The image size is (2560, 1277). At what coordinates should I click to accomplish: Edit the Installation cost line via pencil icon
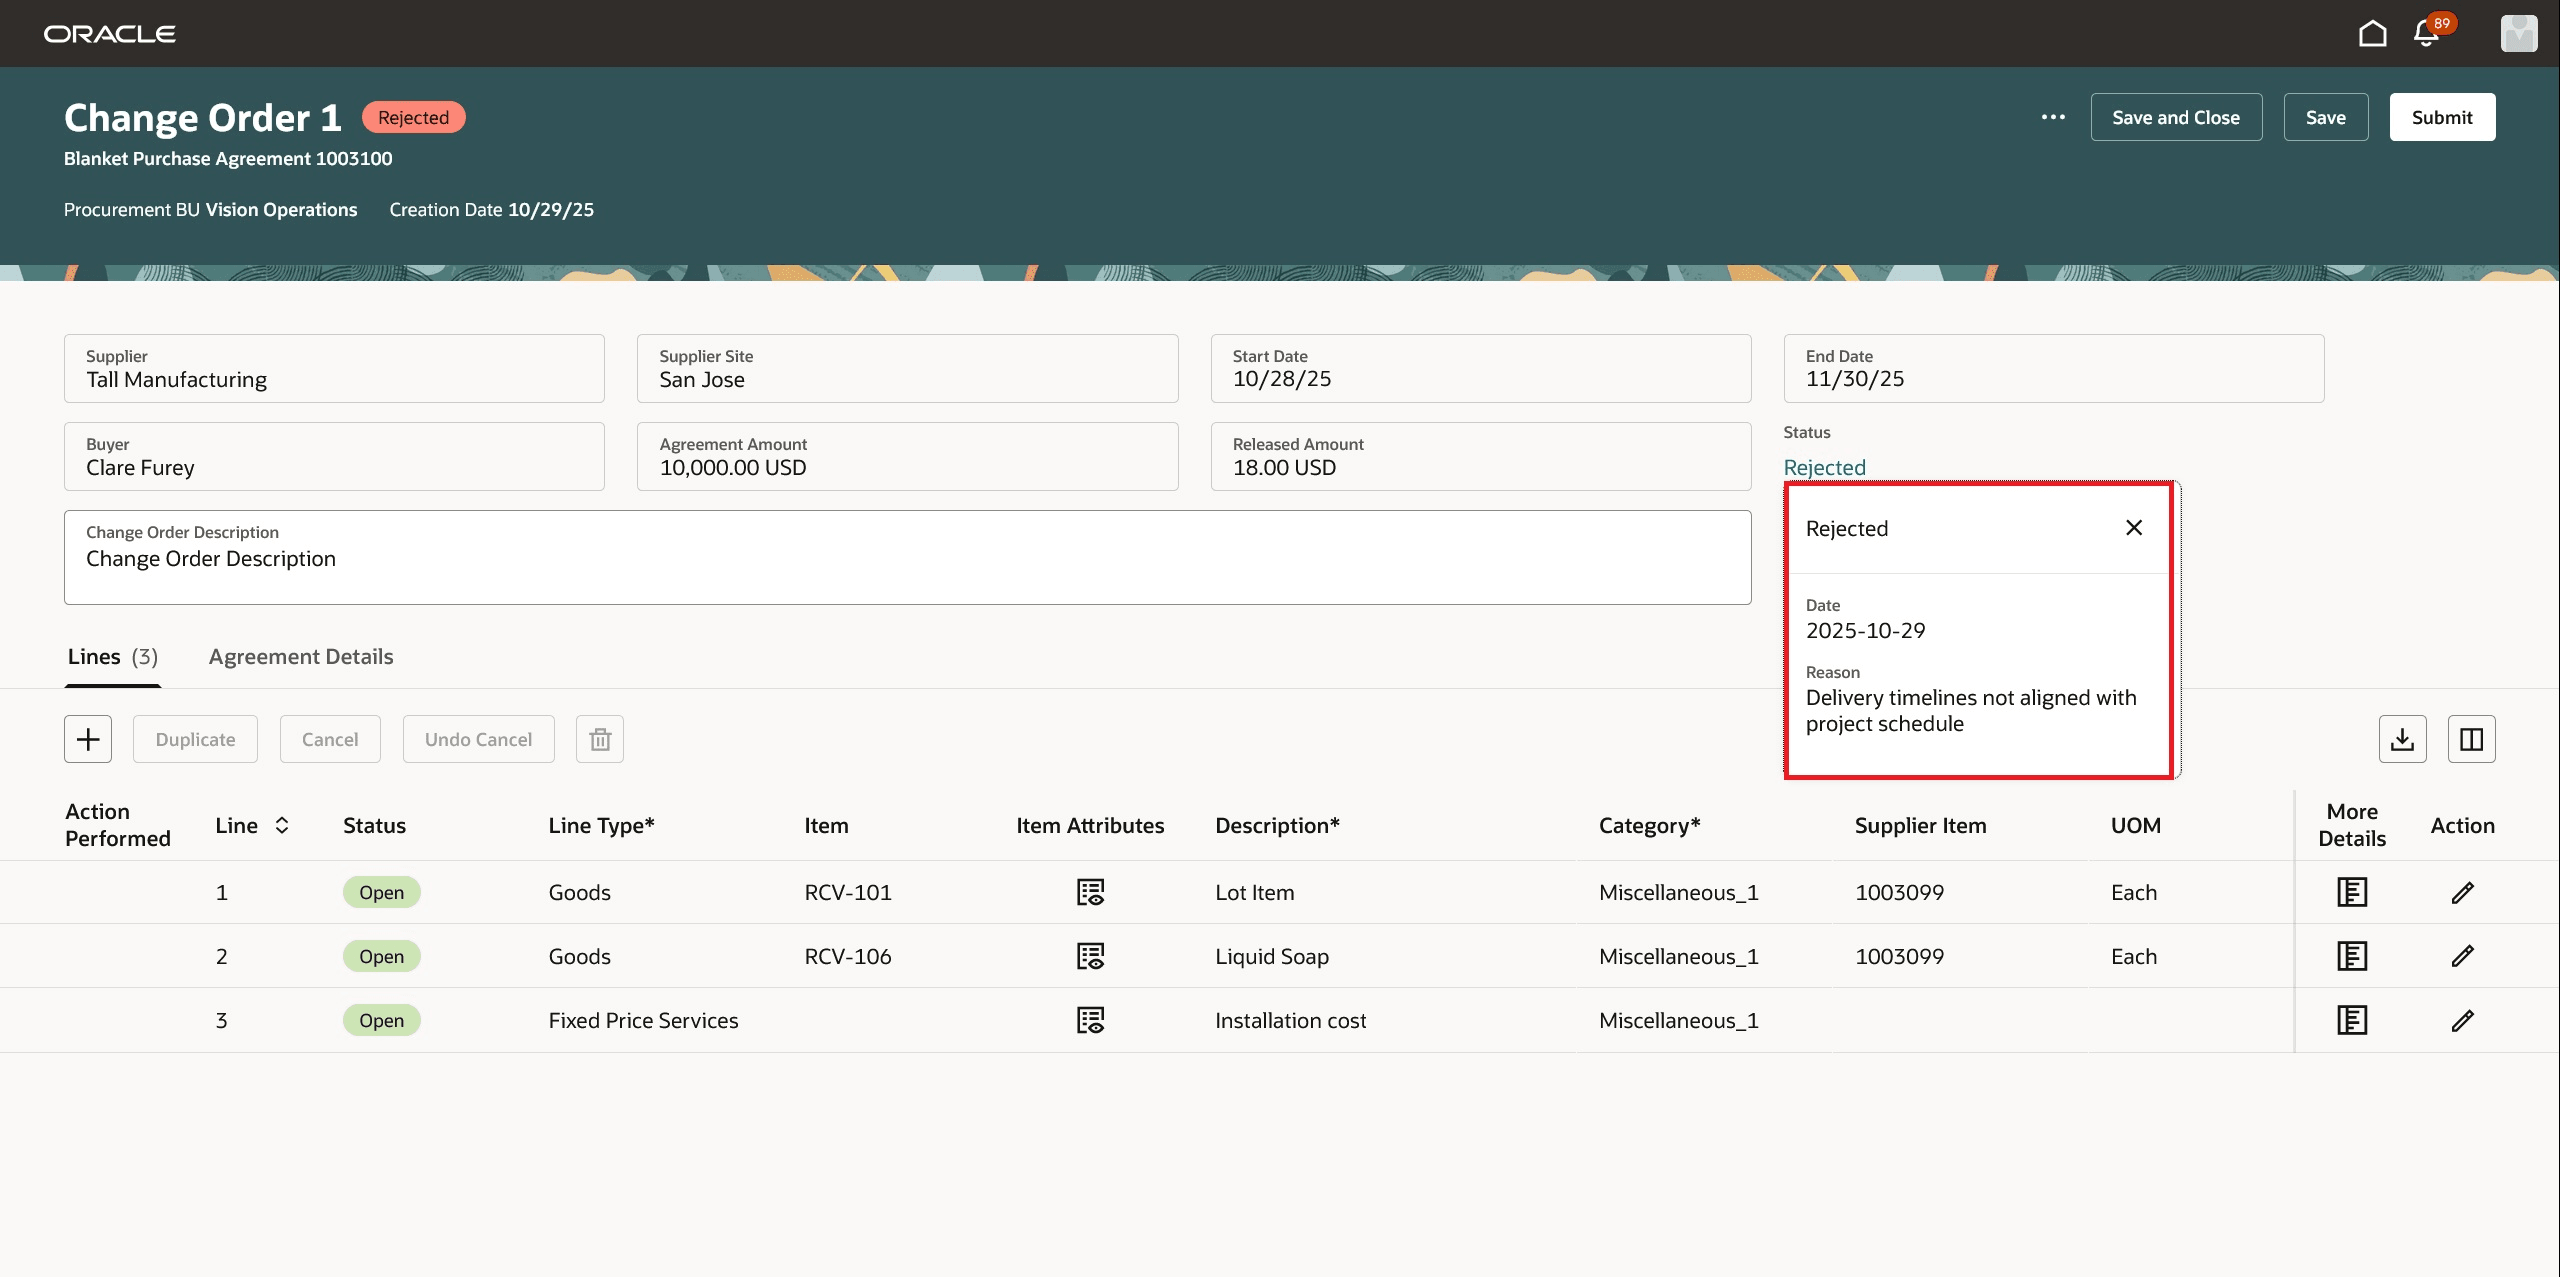[2463, 1019]
